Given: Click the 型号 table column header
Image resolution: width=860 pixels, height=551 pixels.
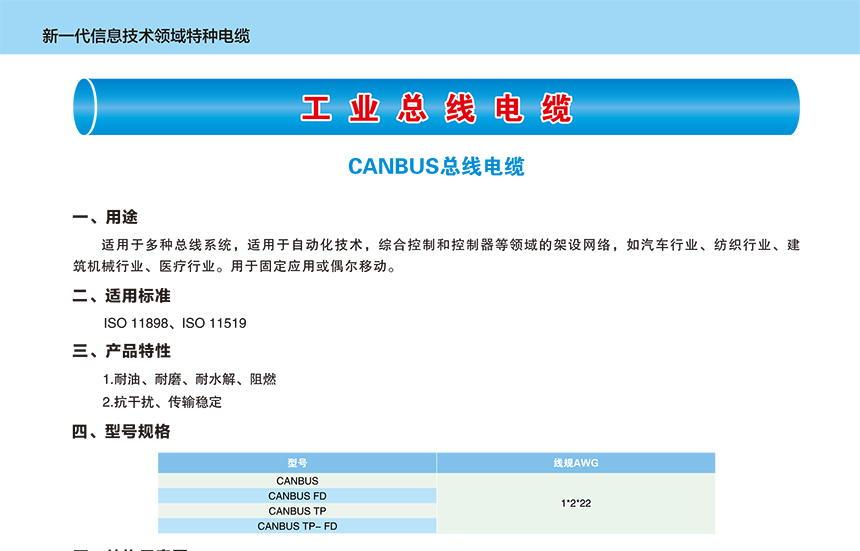Looking at the screenshot, I should click(297, 463).
